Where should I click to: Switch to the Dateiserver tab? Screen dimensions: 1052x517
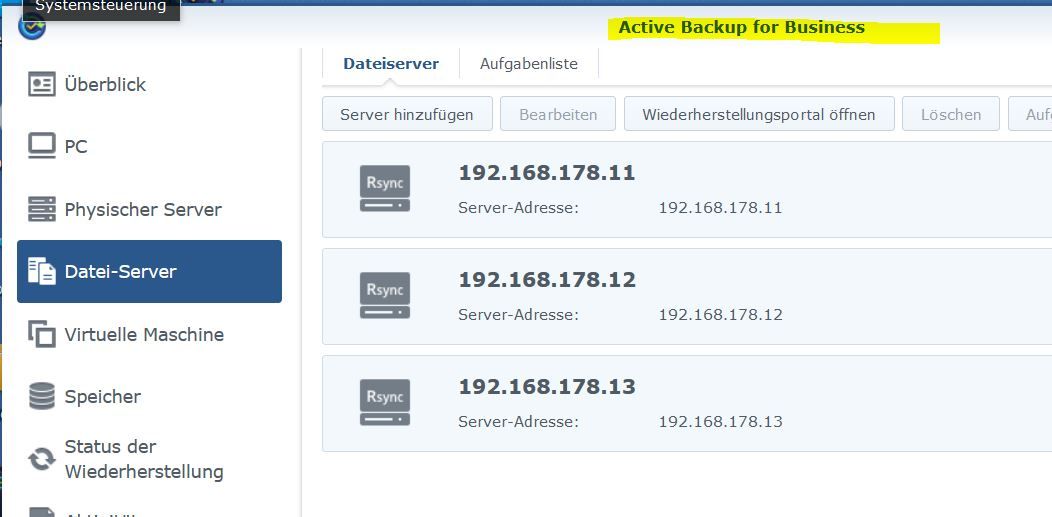click(x=391, y=64)
